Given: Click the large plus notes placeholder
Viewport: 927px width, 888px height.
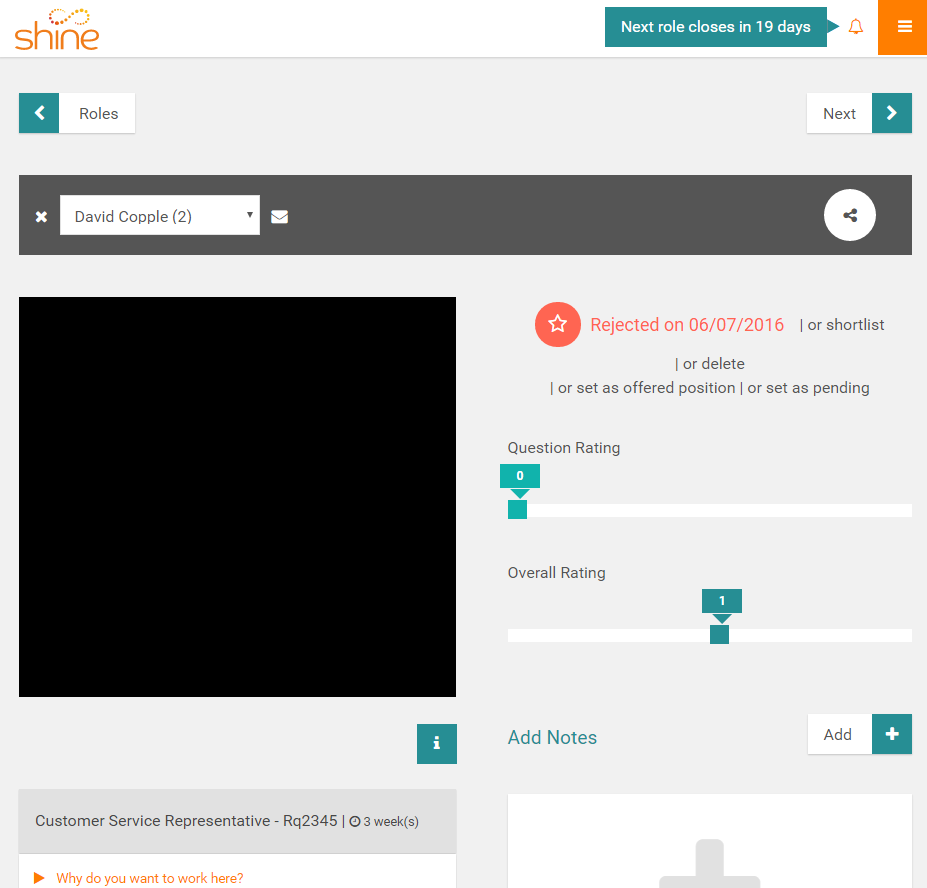Looking at the screenshot, I should coord(709,863).
